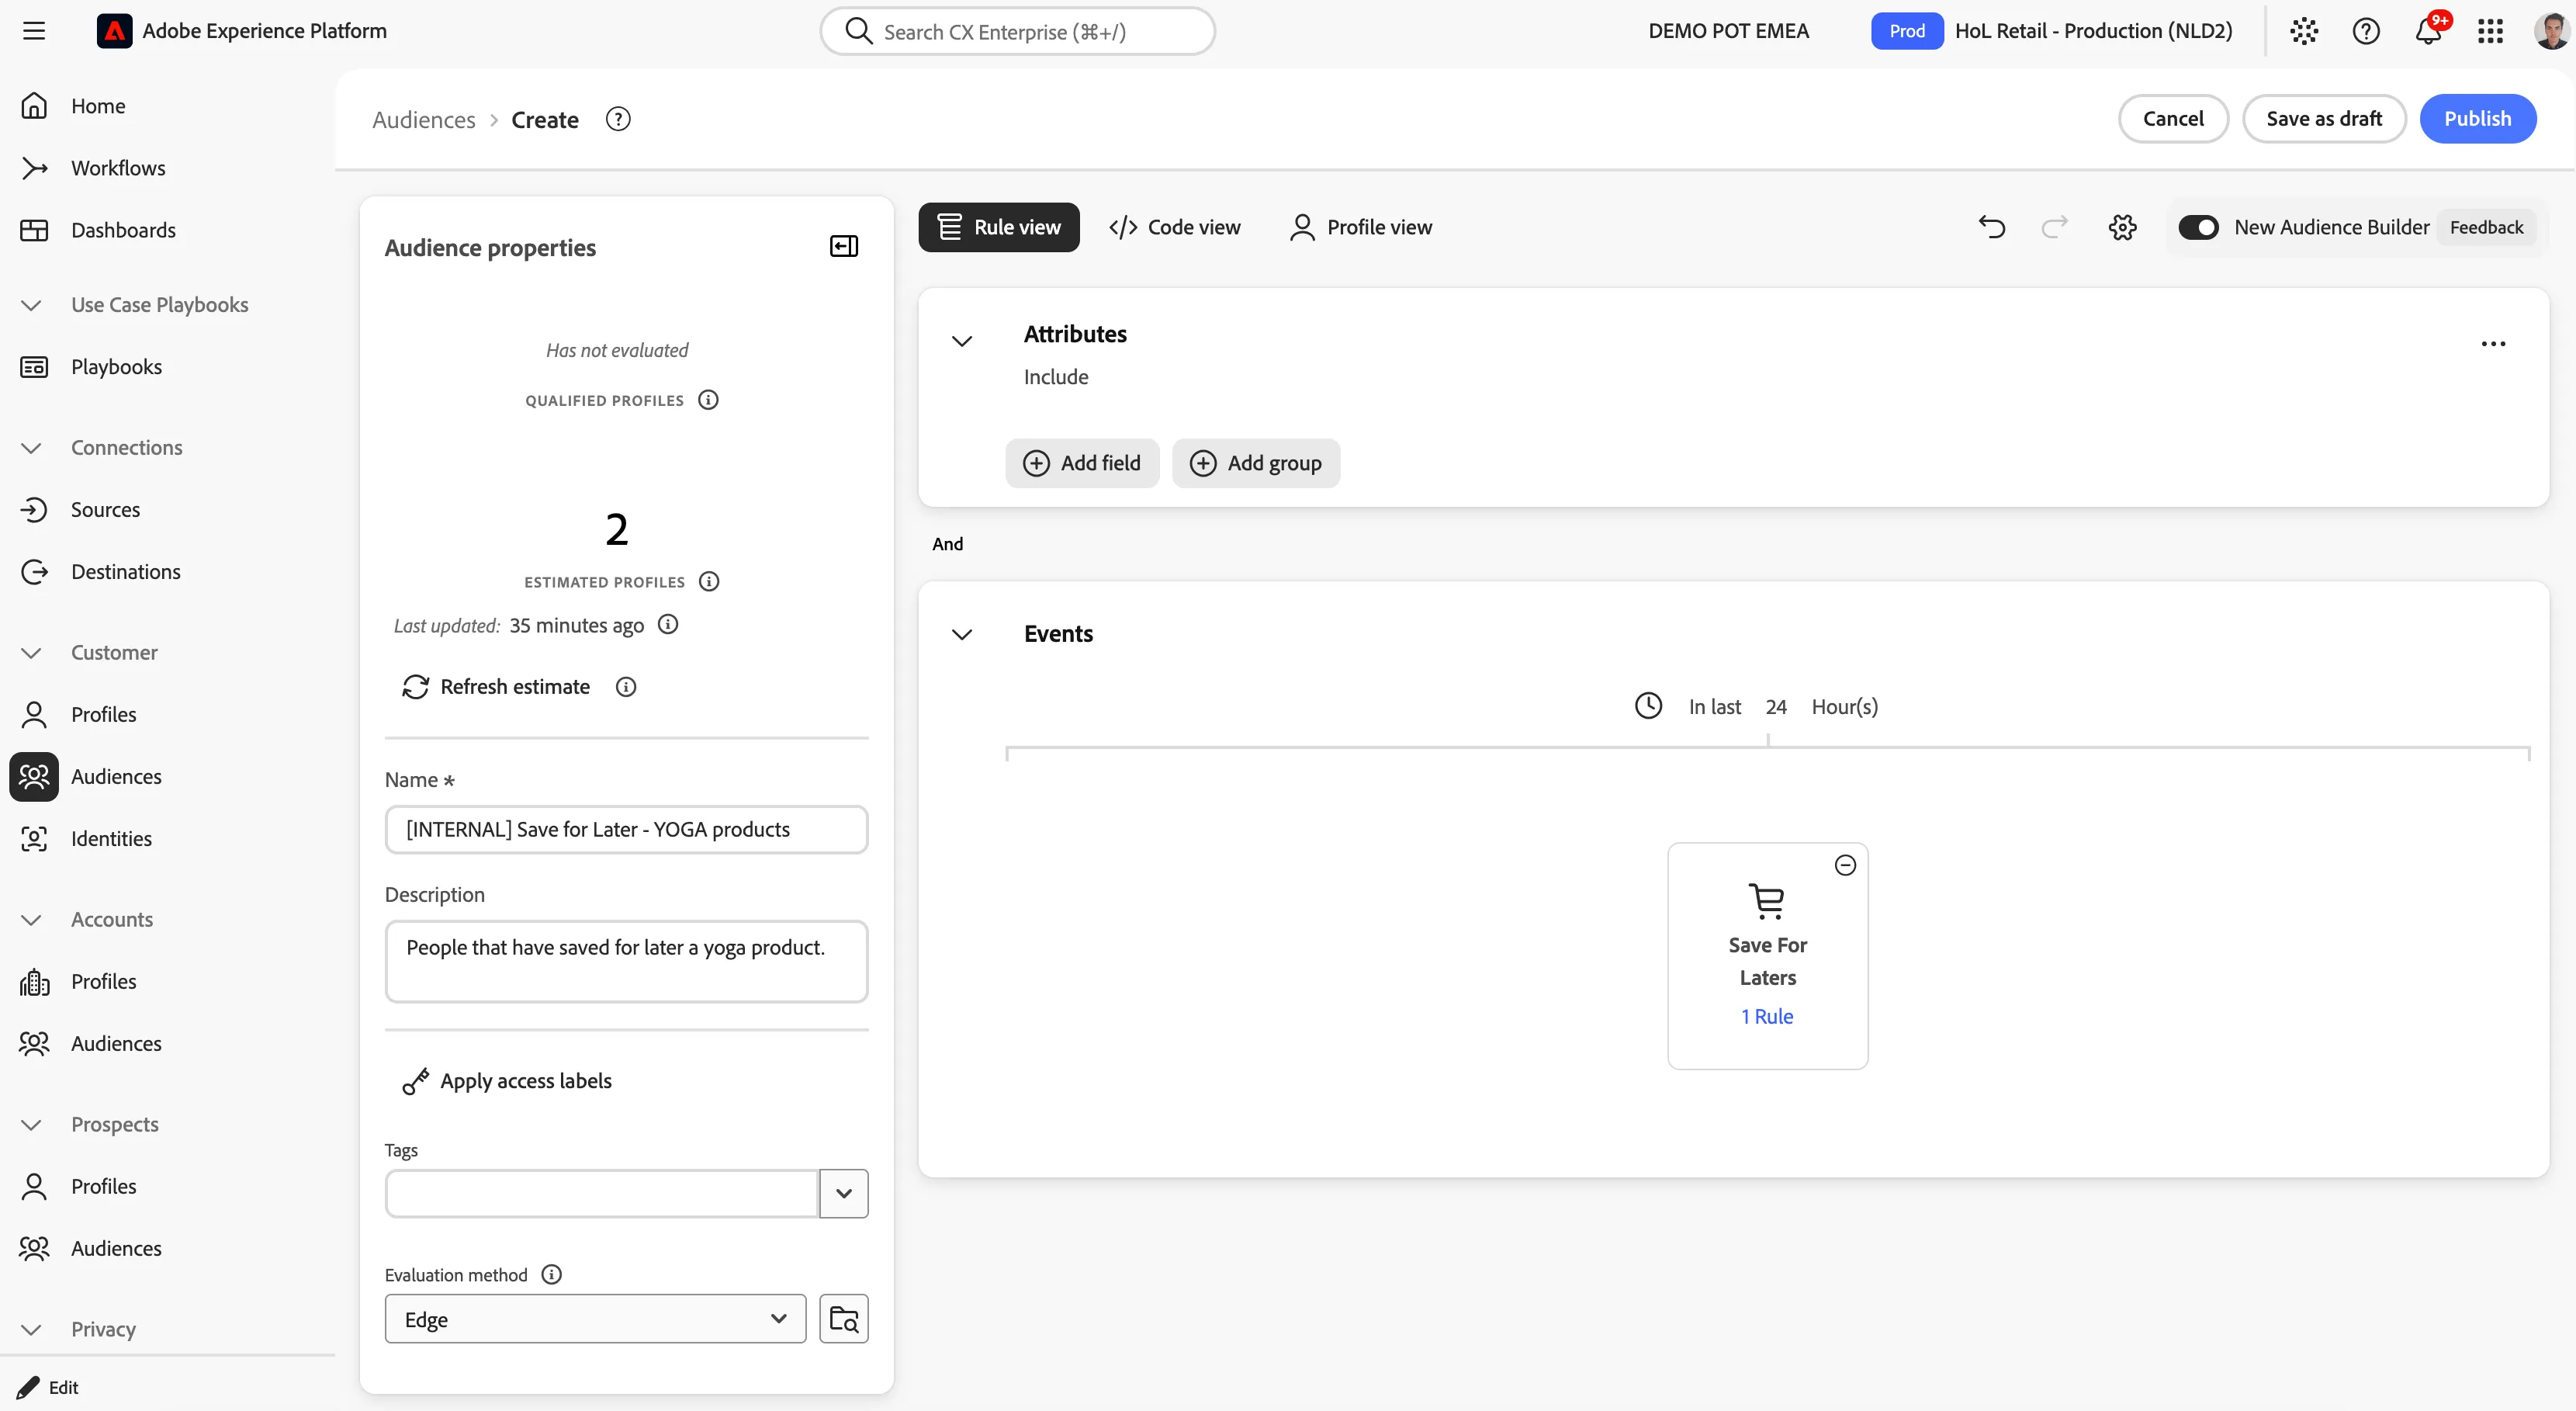Image resolution: width=2576 pixels, height=1411 pixels.
Task: Toggle the New Audience Builder switch
Action: click(x=2198, y=227)
